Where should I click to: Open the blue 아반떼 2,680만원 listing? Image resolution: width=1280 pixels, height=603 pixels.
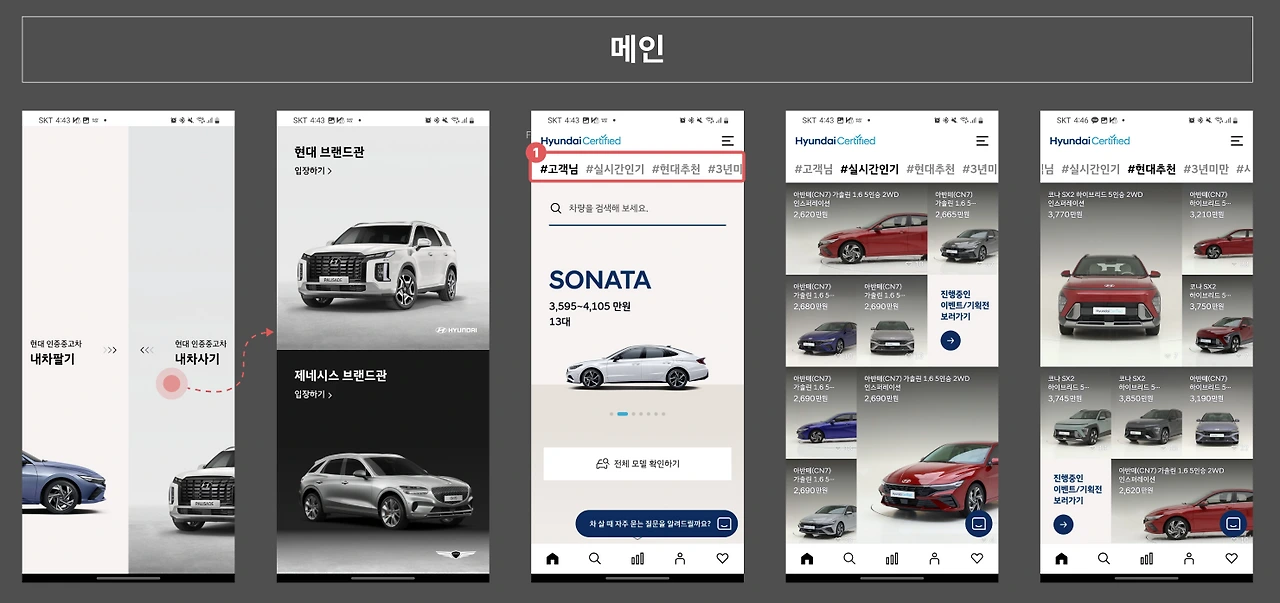click(x=821, y=321)
